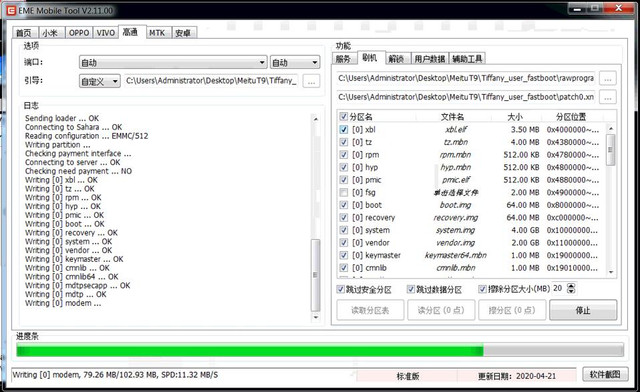Click the 大小 column header

point(515,117)
